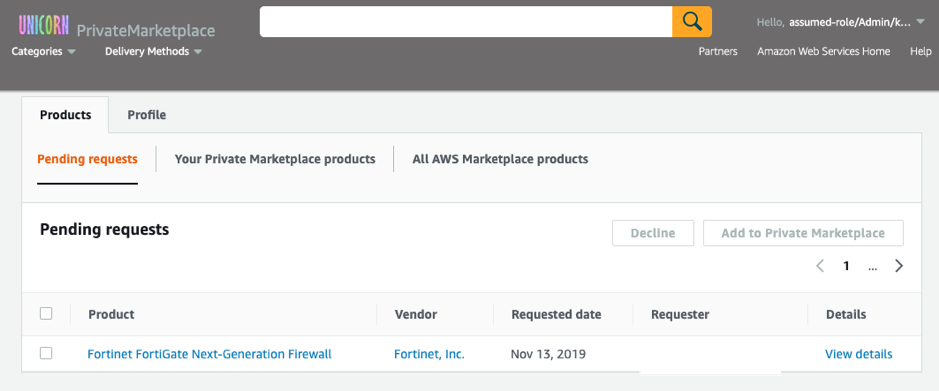Click the orange search magnifier button

692,22
